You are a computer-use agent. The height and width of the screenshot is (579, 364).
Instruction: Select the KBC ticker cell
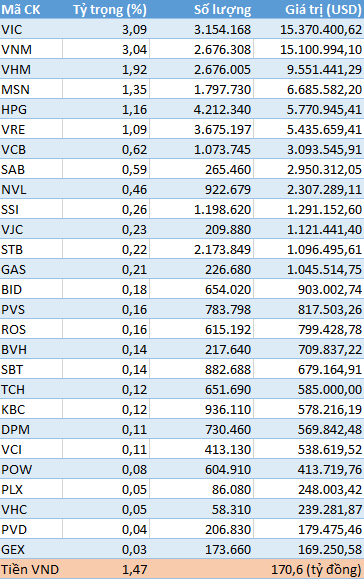[x=31, y=409]
